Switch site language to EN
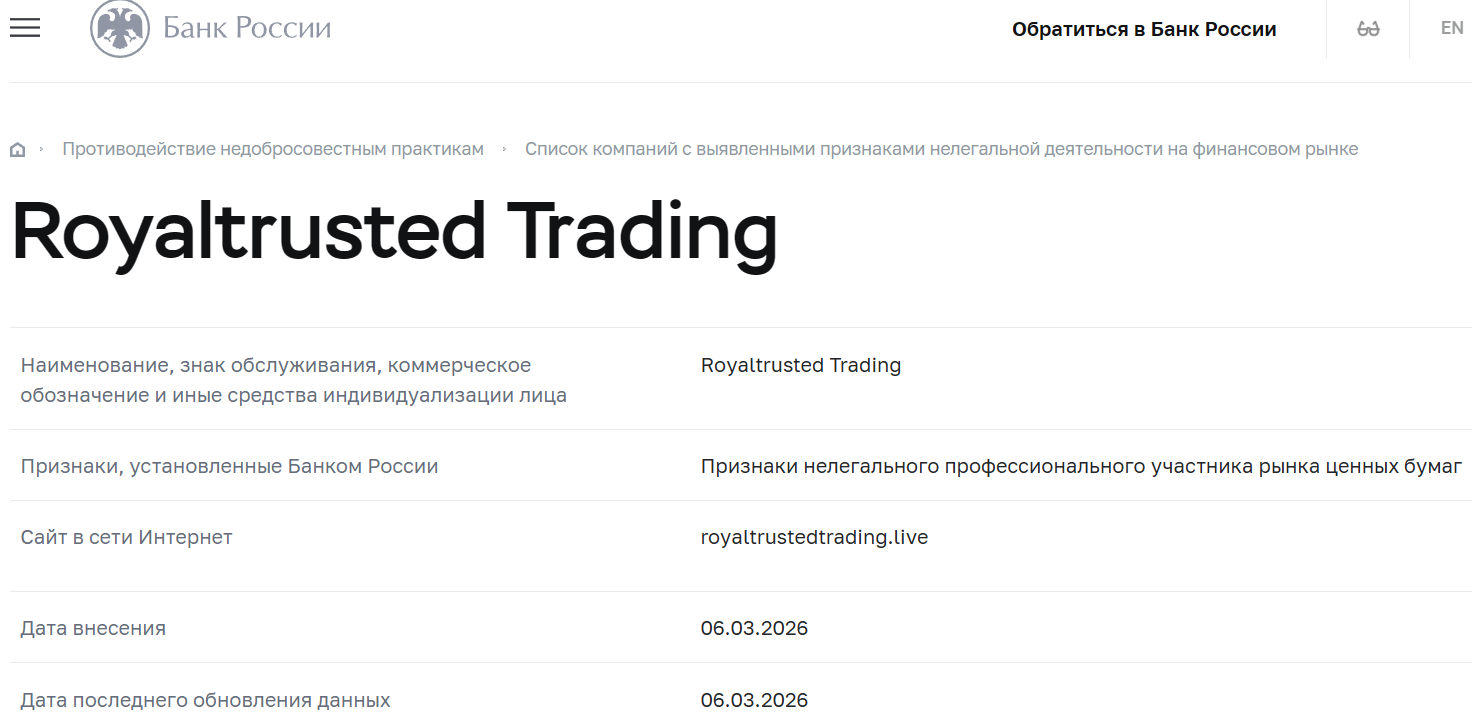The width and height of the screenshot is (1472, 725). pyautogui.click(x=1451, y=27)
